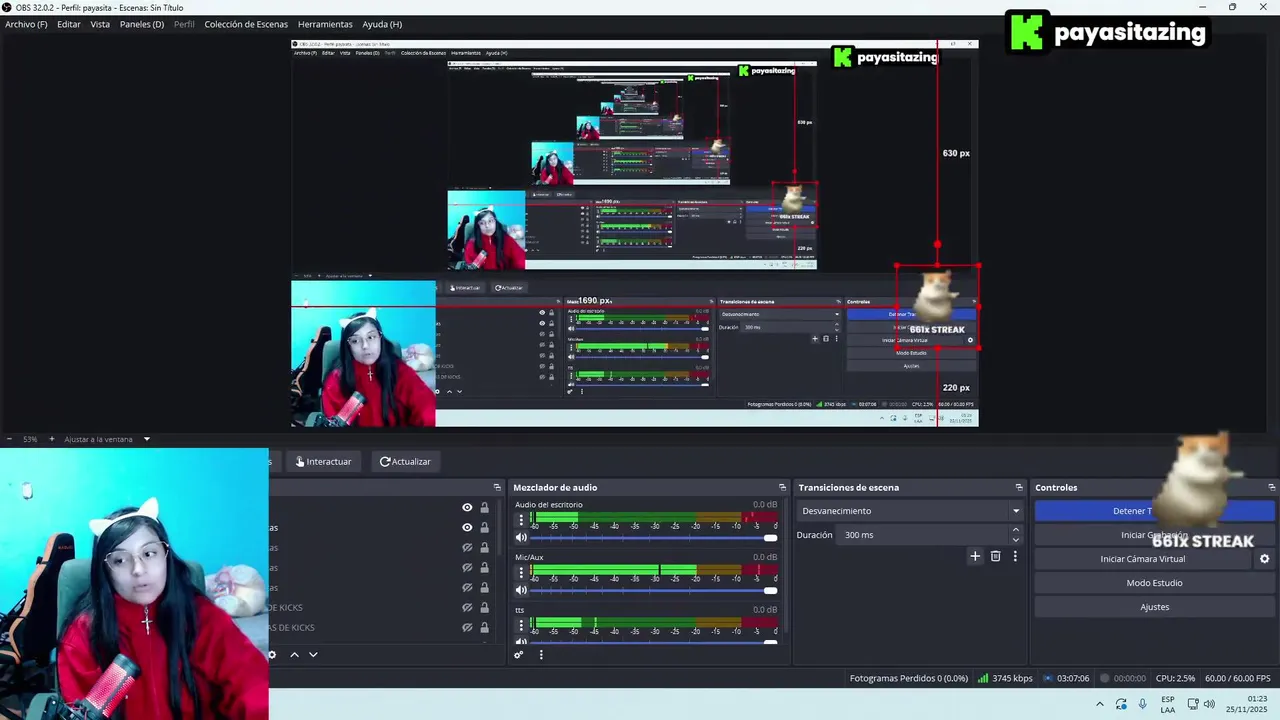Screen dimensions: 1280x720
Task: Toggle lock on the topmost source row
Action: (x=485, y=507)
